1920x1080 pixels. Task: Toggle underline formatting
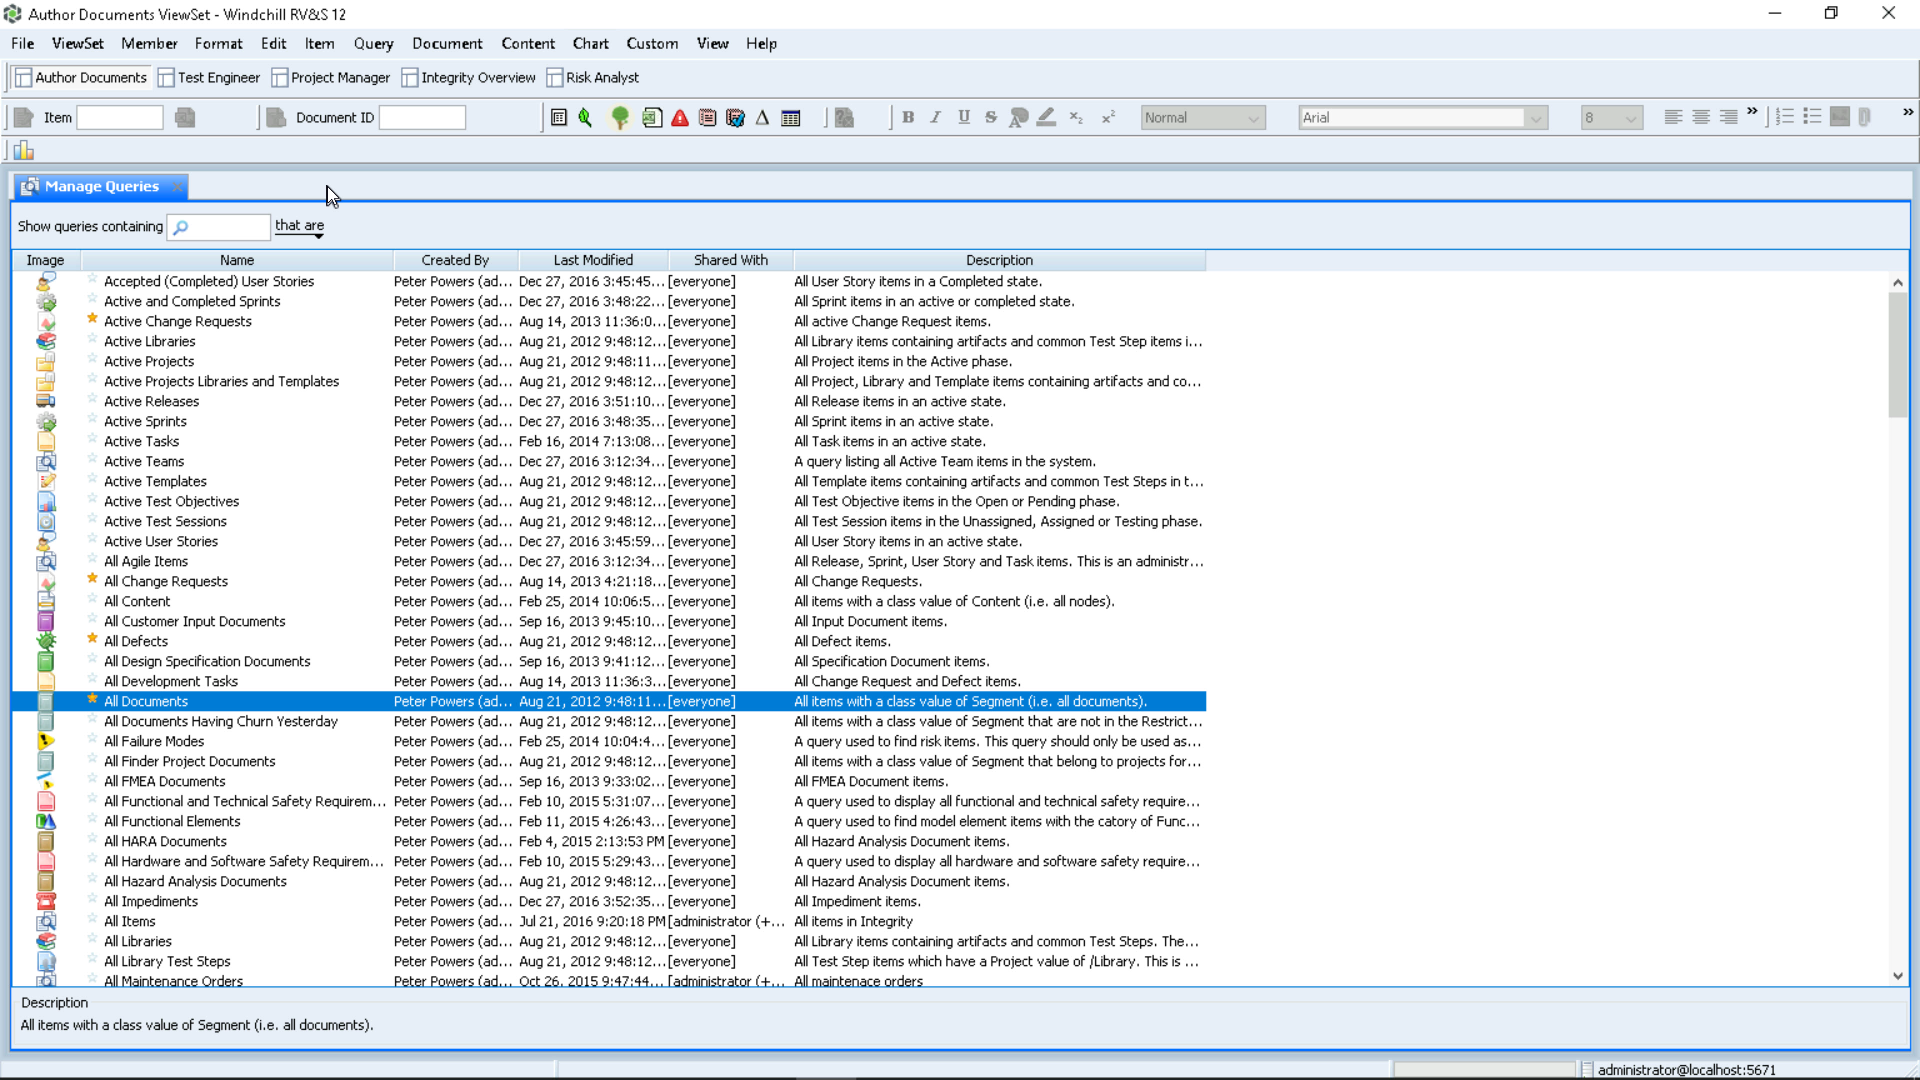pos(964,117)
